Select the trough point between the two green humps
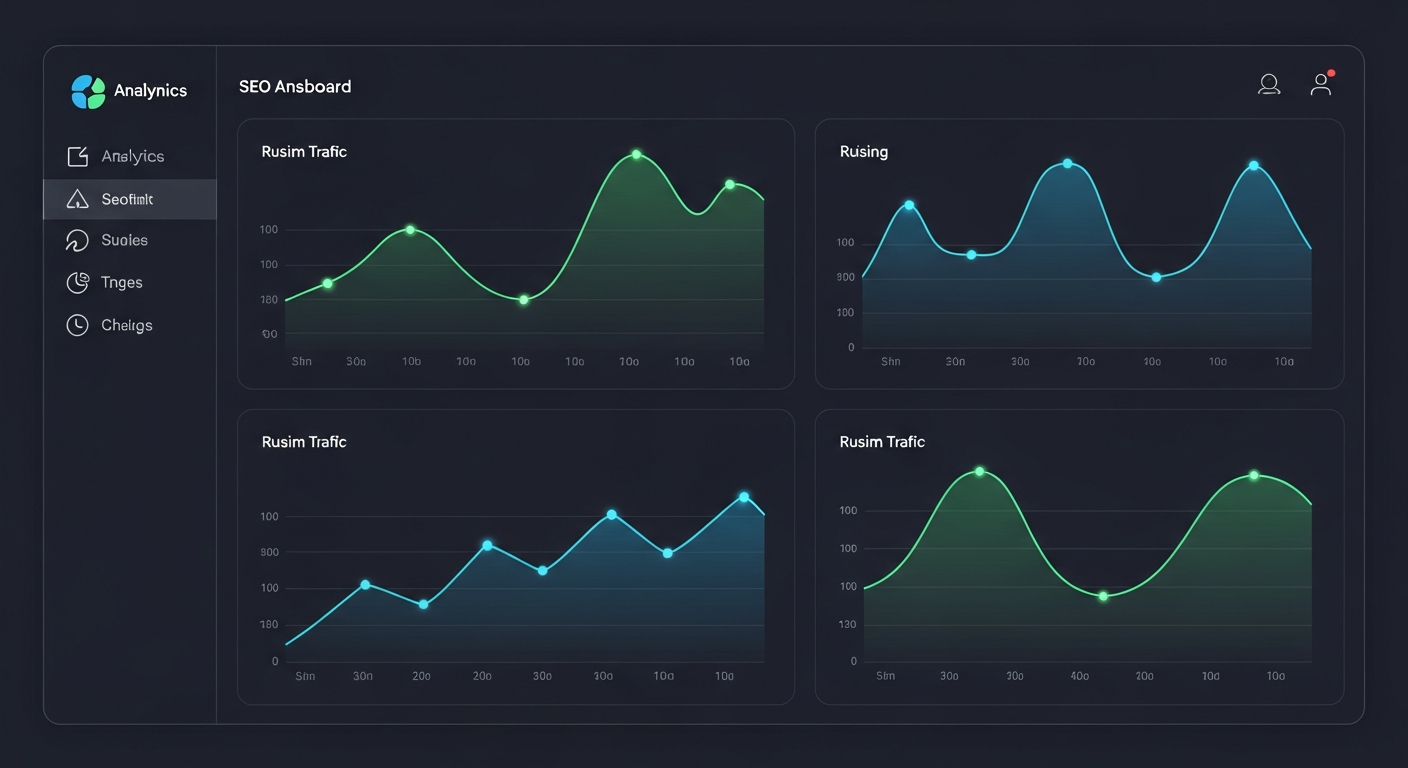This screenshot has height=768, width=1408. [x=1103, y=596]
